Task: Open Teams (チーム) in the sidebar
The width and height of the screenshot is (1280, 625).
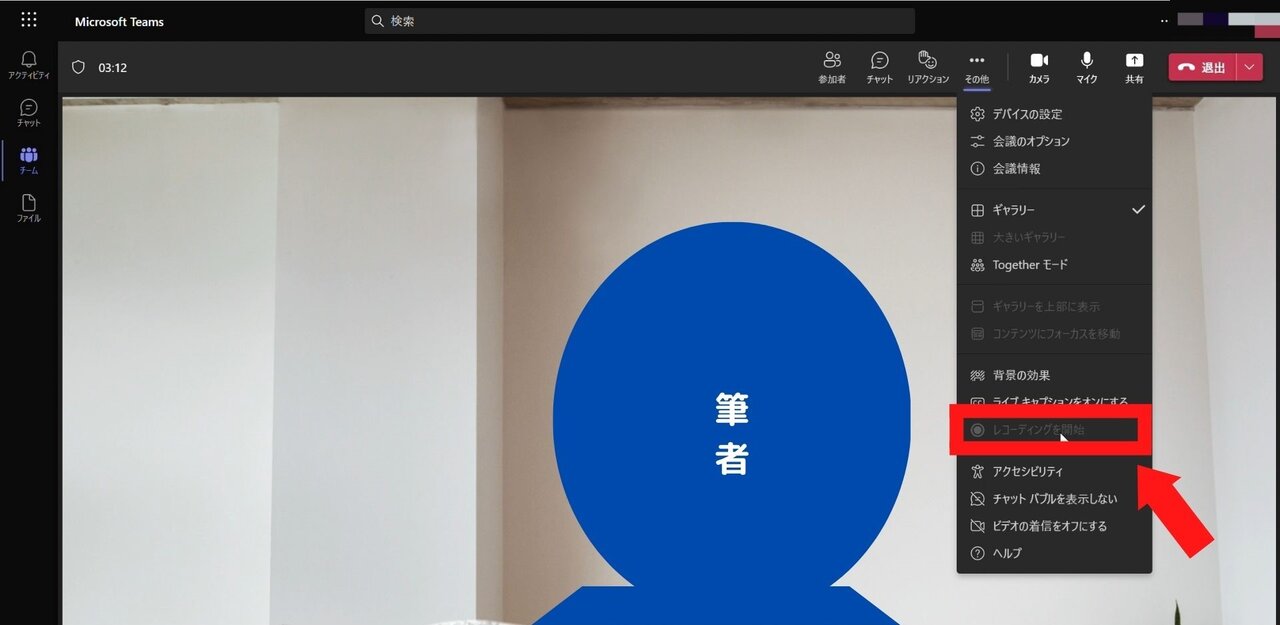Action: click(29, 160)
